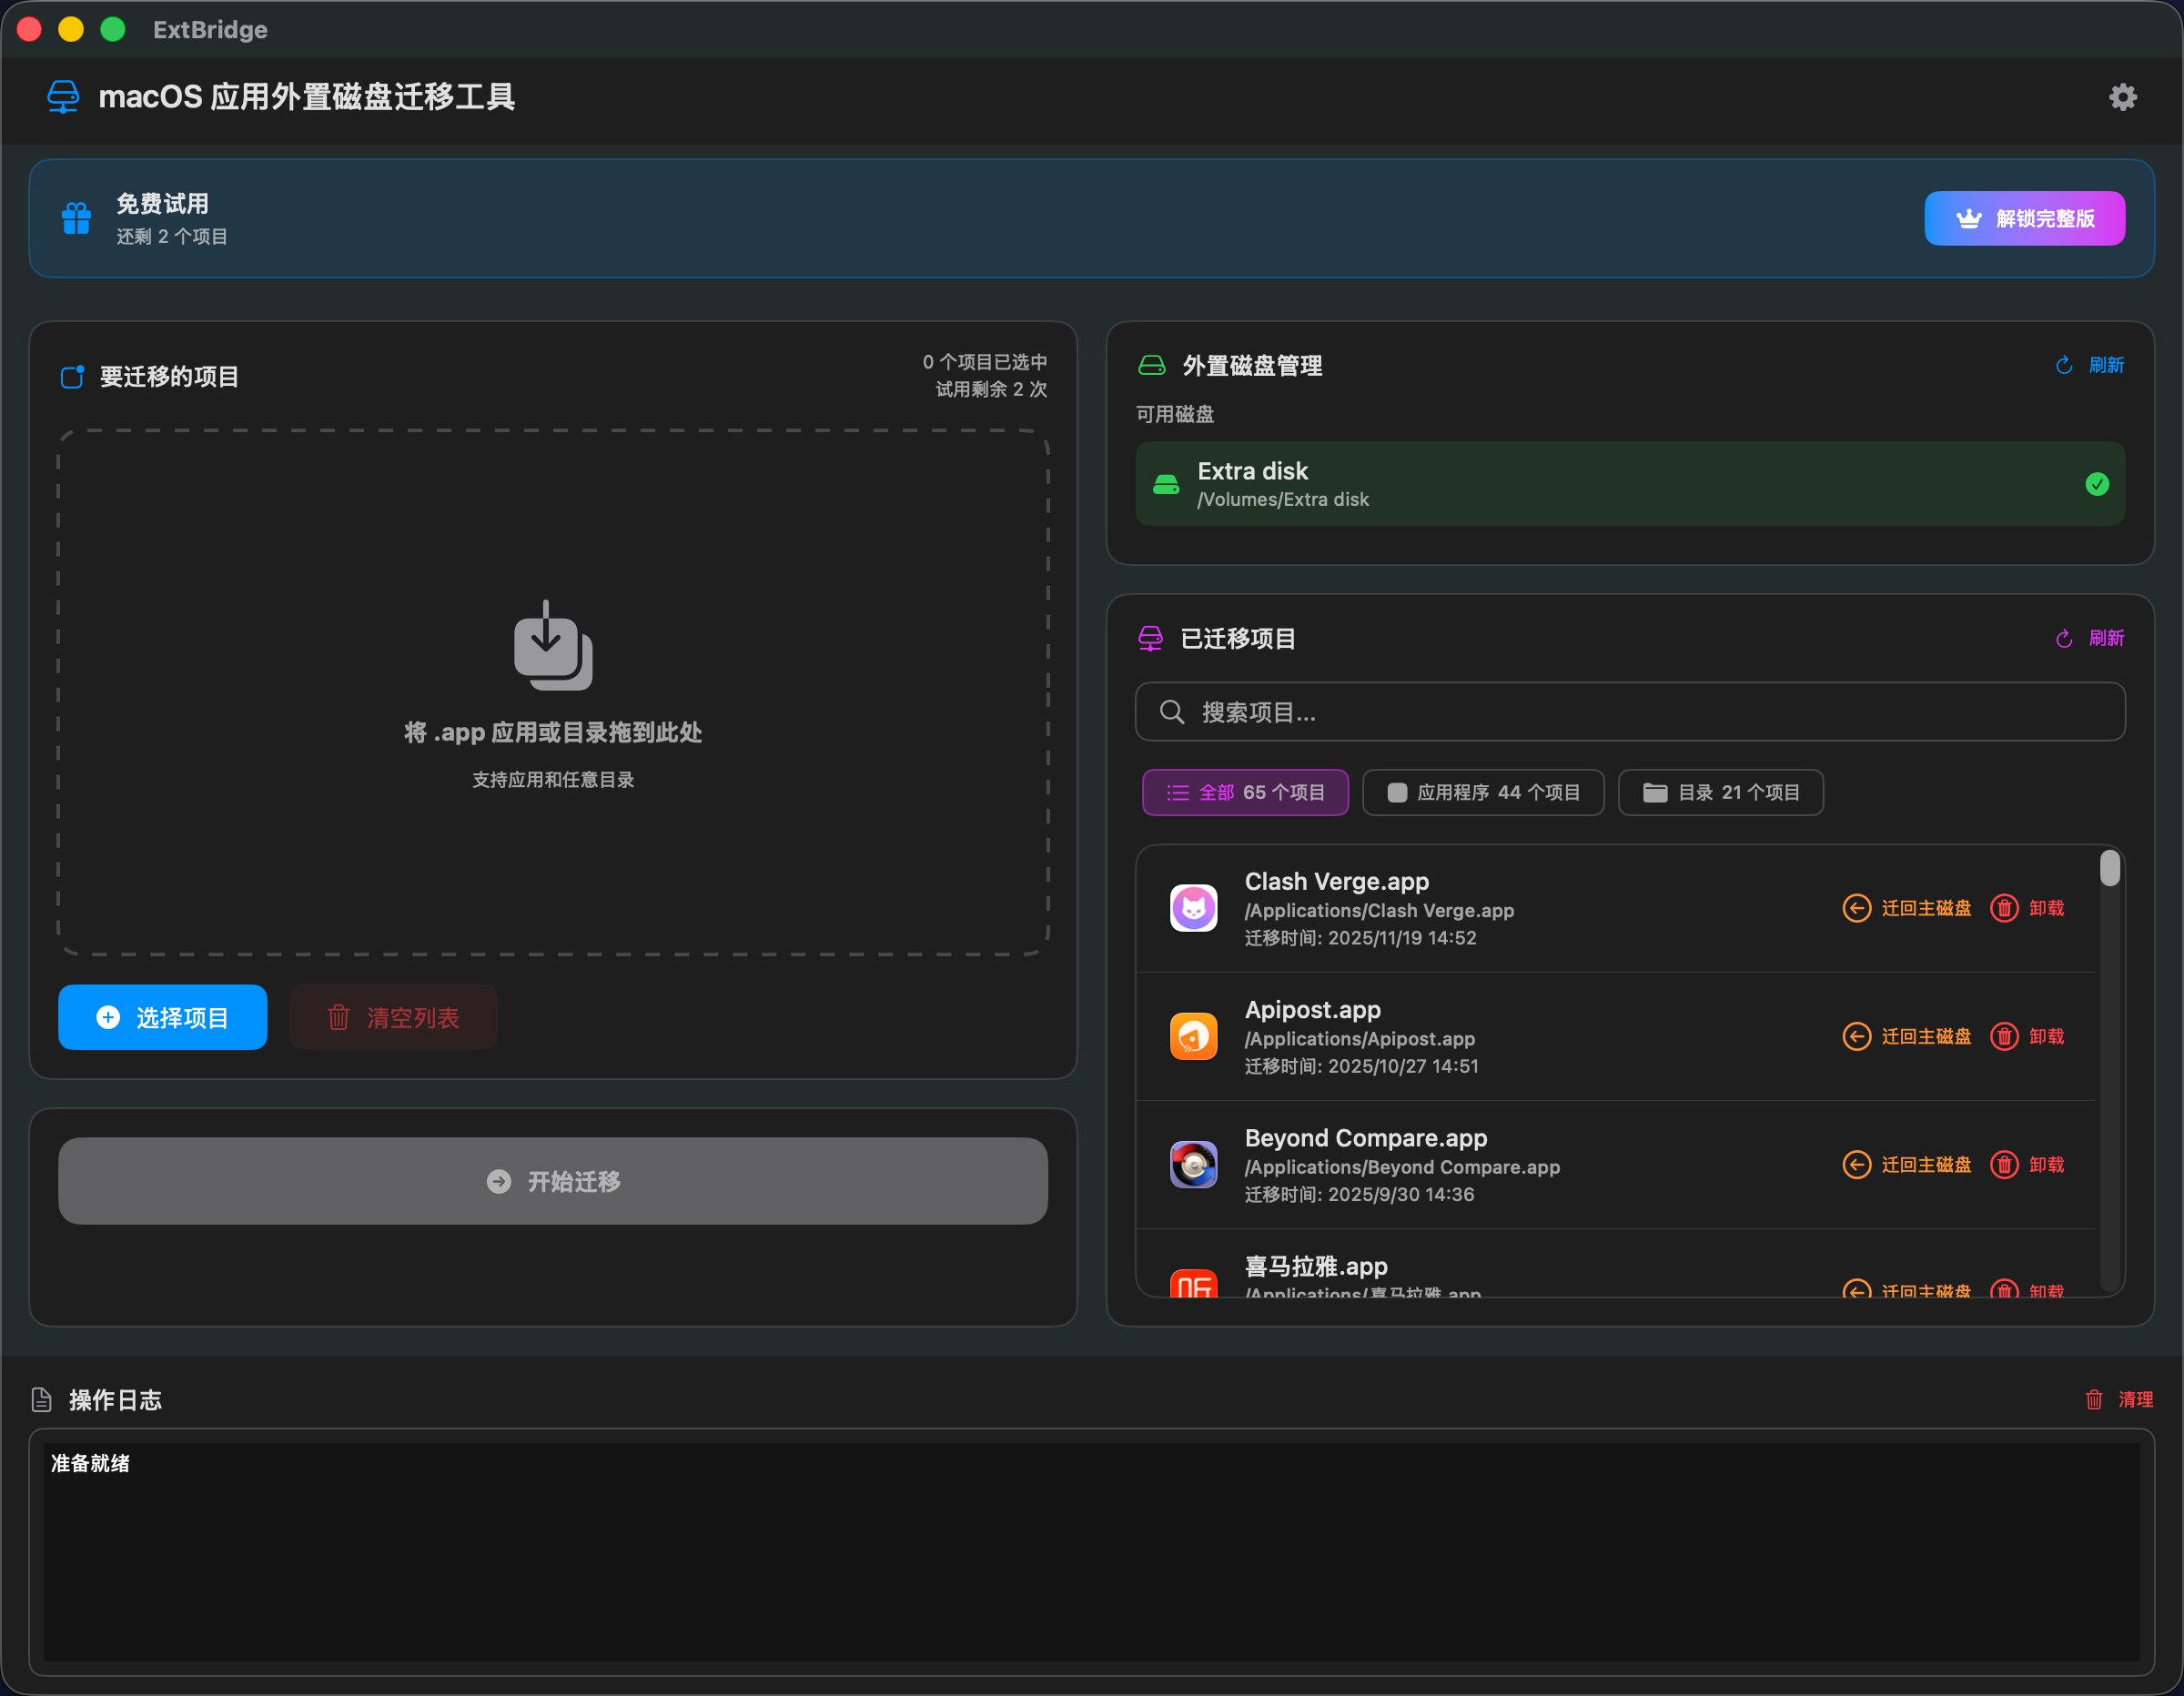Screen dimensions: 2184x1696
Task: Click the 解锁完整版 button
Action: [2024, 218]
